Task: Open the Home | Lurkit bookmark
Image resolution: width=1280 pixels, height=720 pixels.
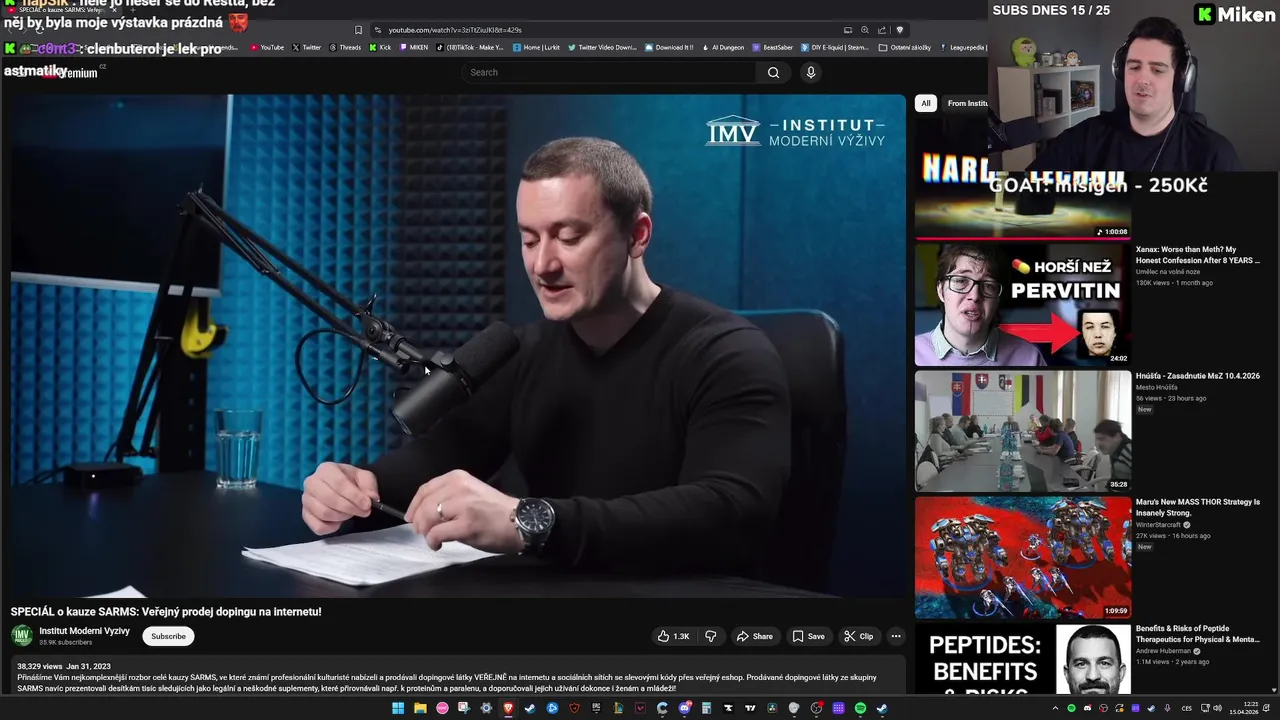Action: [x=537, y=47]
